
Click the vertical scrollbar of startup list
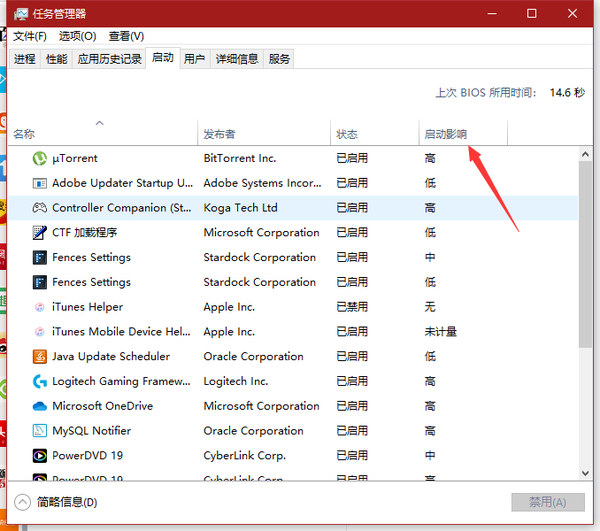tap(584, 300)
